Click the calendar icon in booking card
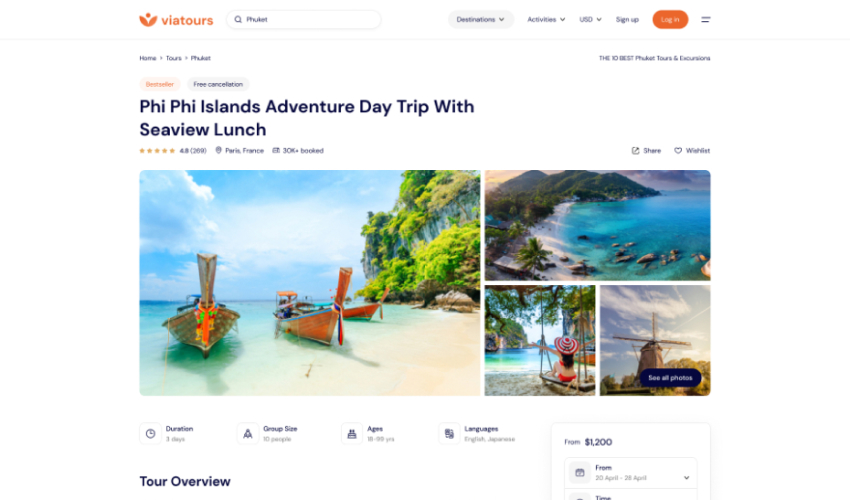The width and height of the screenshot is (850, 500). click(579, 472)
